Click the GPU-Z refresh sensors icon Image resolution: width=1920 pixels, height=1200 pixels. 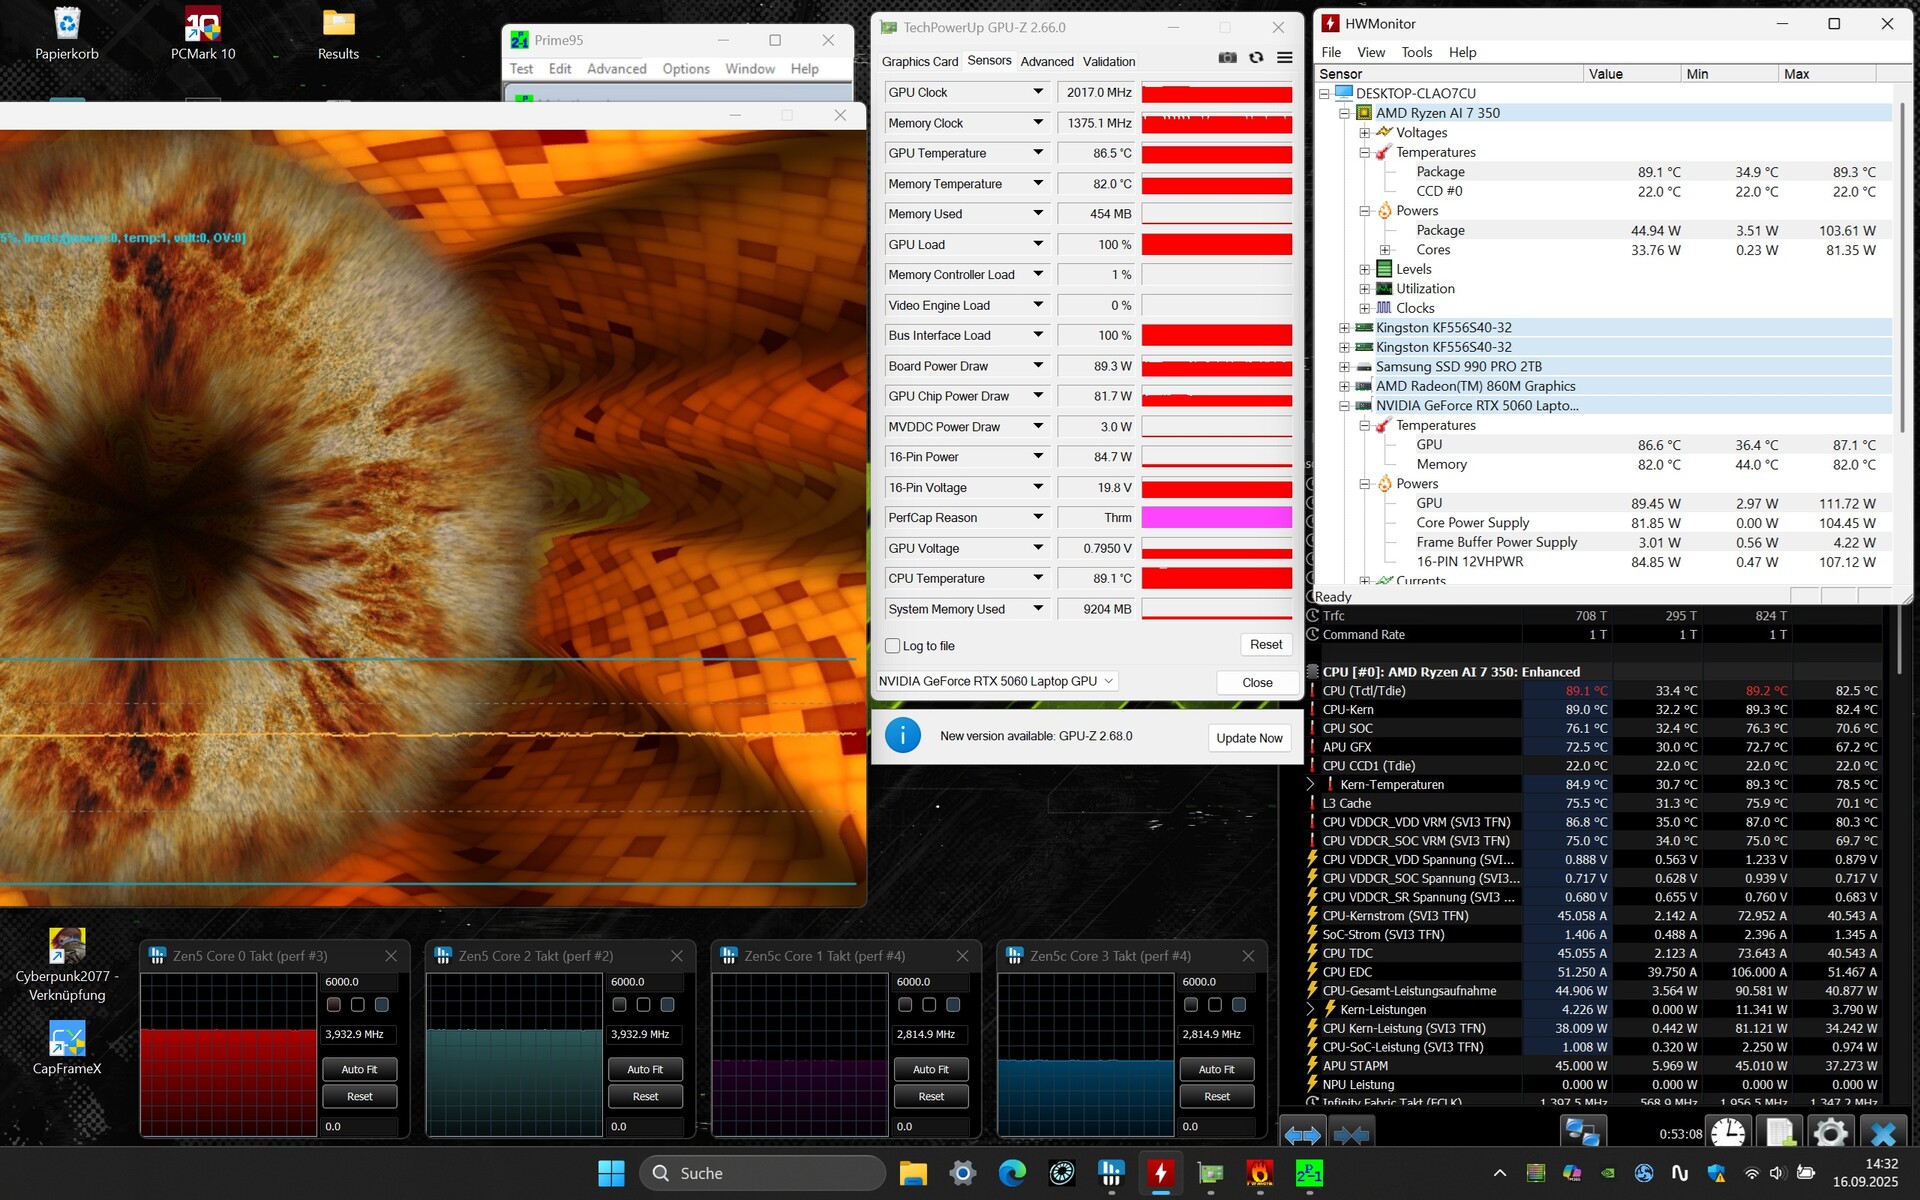click(1256, 58)
